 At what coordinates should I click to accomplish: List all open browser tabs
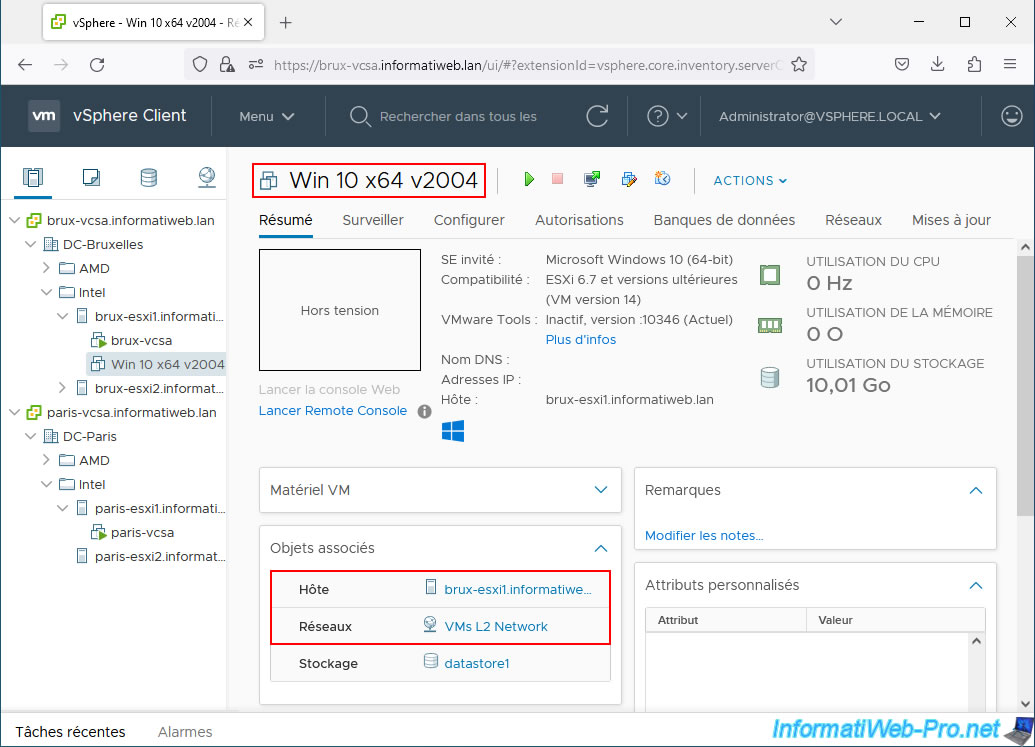[x=836, y=22]
